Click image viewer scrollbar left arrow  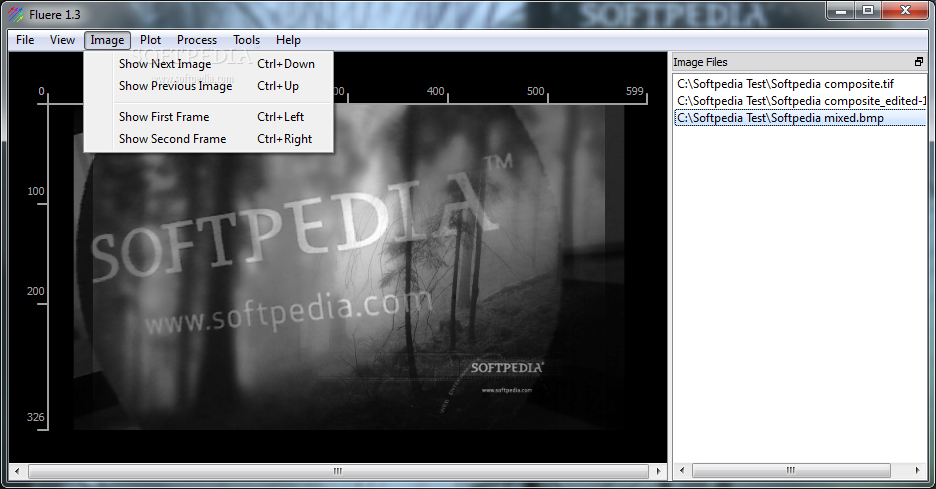(17, 471)
